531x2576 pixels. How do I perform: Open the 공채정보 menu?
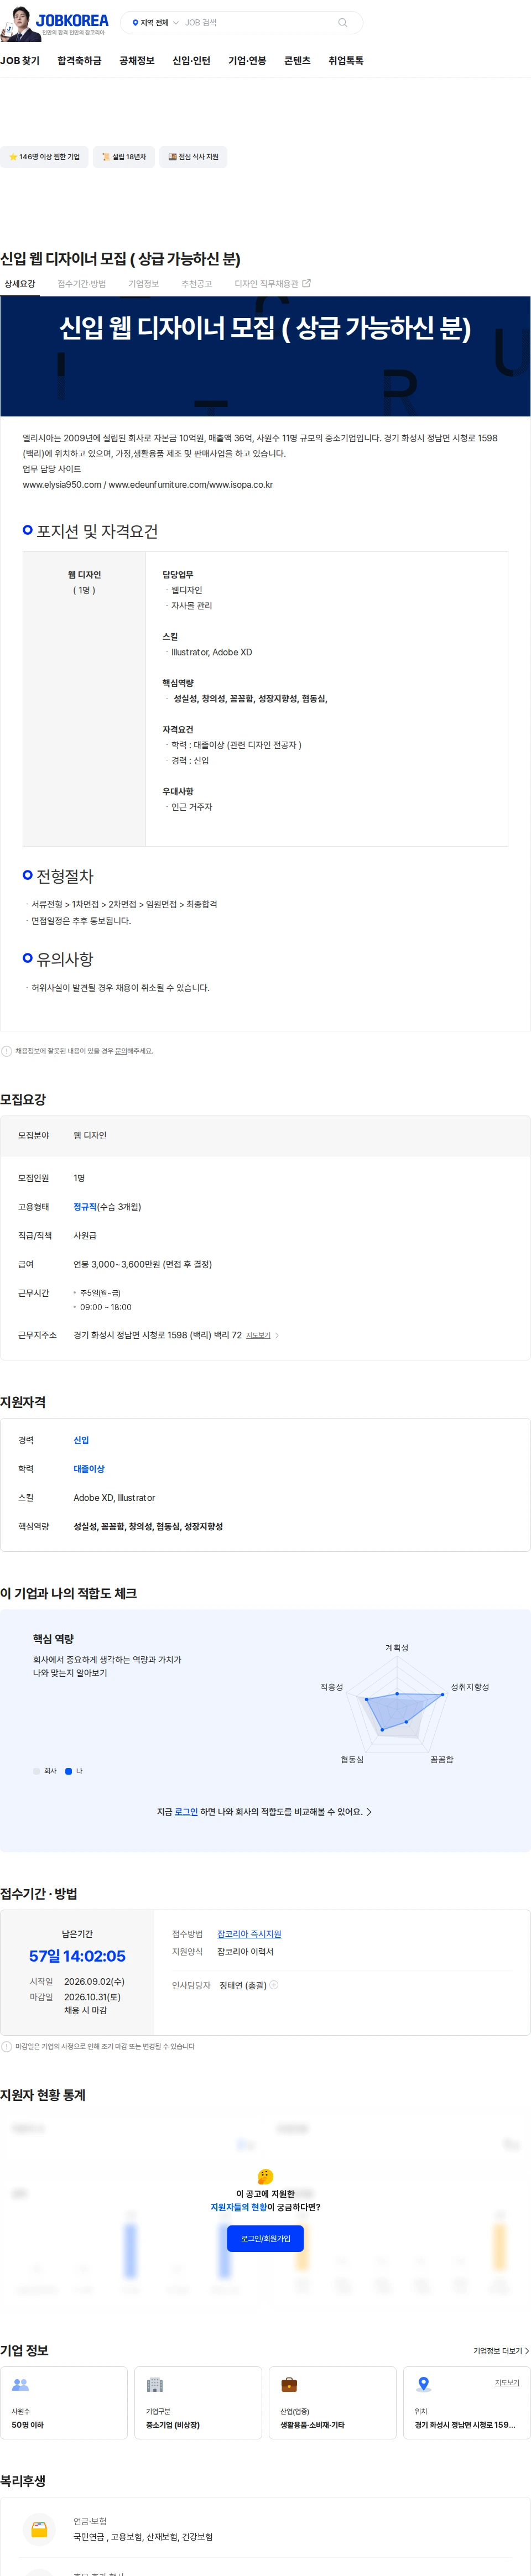[x=137, y=61]
